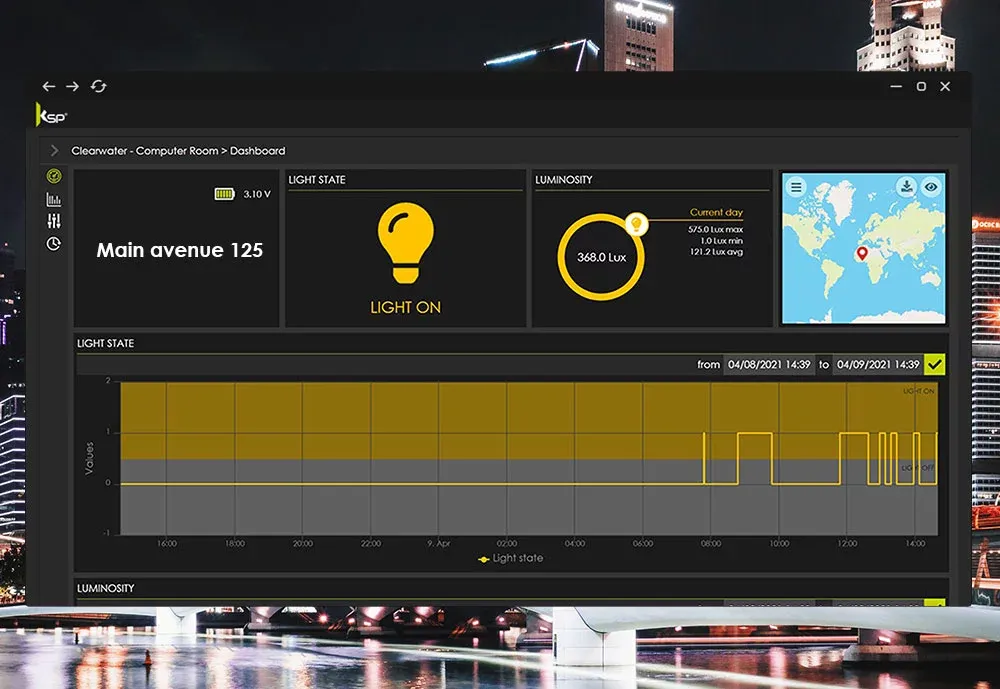This screenshot has width=1000, height=689.
Task: Click the 'to' date field 04/09/2021 14:39
Action: [x=877, y=365]
